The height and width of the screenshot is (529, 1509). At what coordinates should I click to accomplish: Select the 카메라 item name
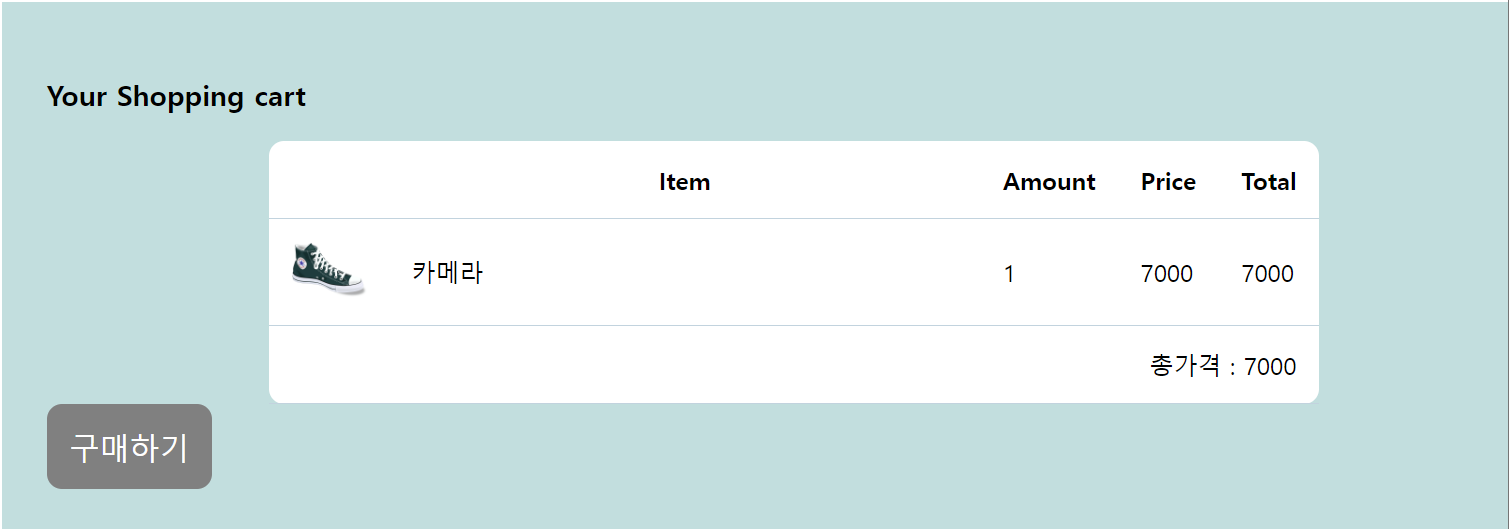447,272
